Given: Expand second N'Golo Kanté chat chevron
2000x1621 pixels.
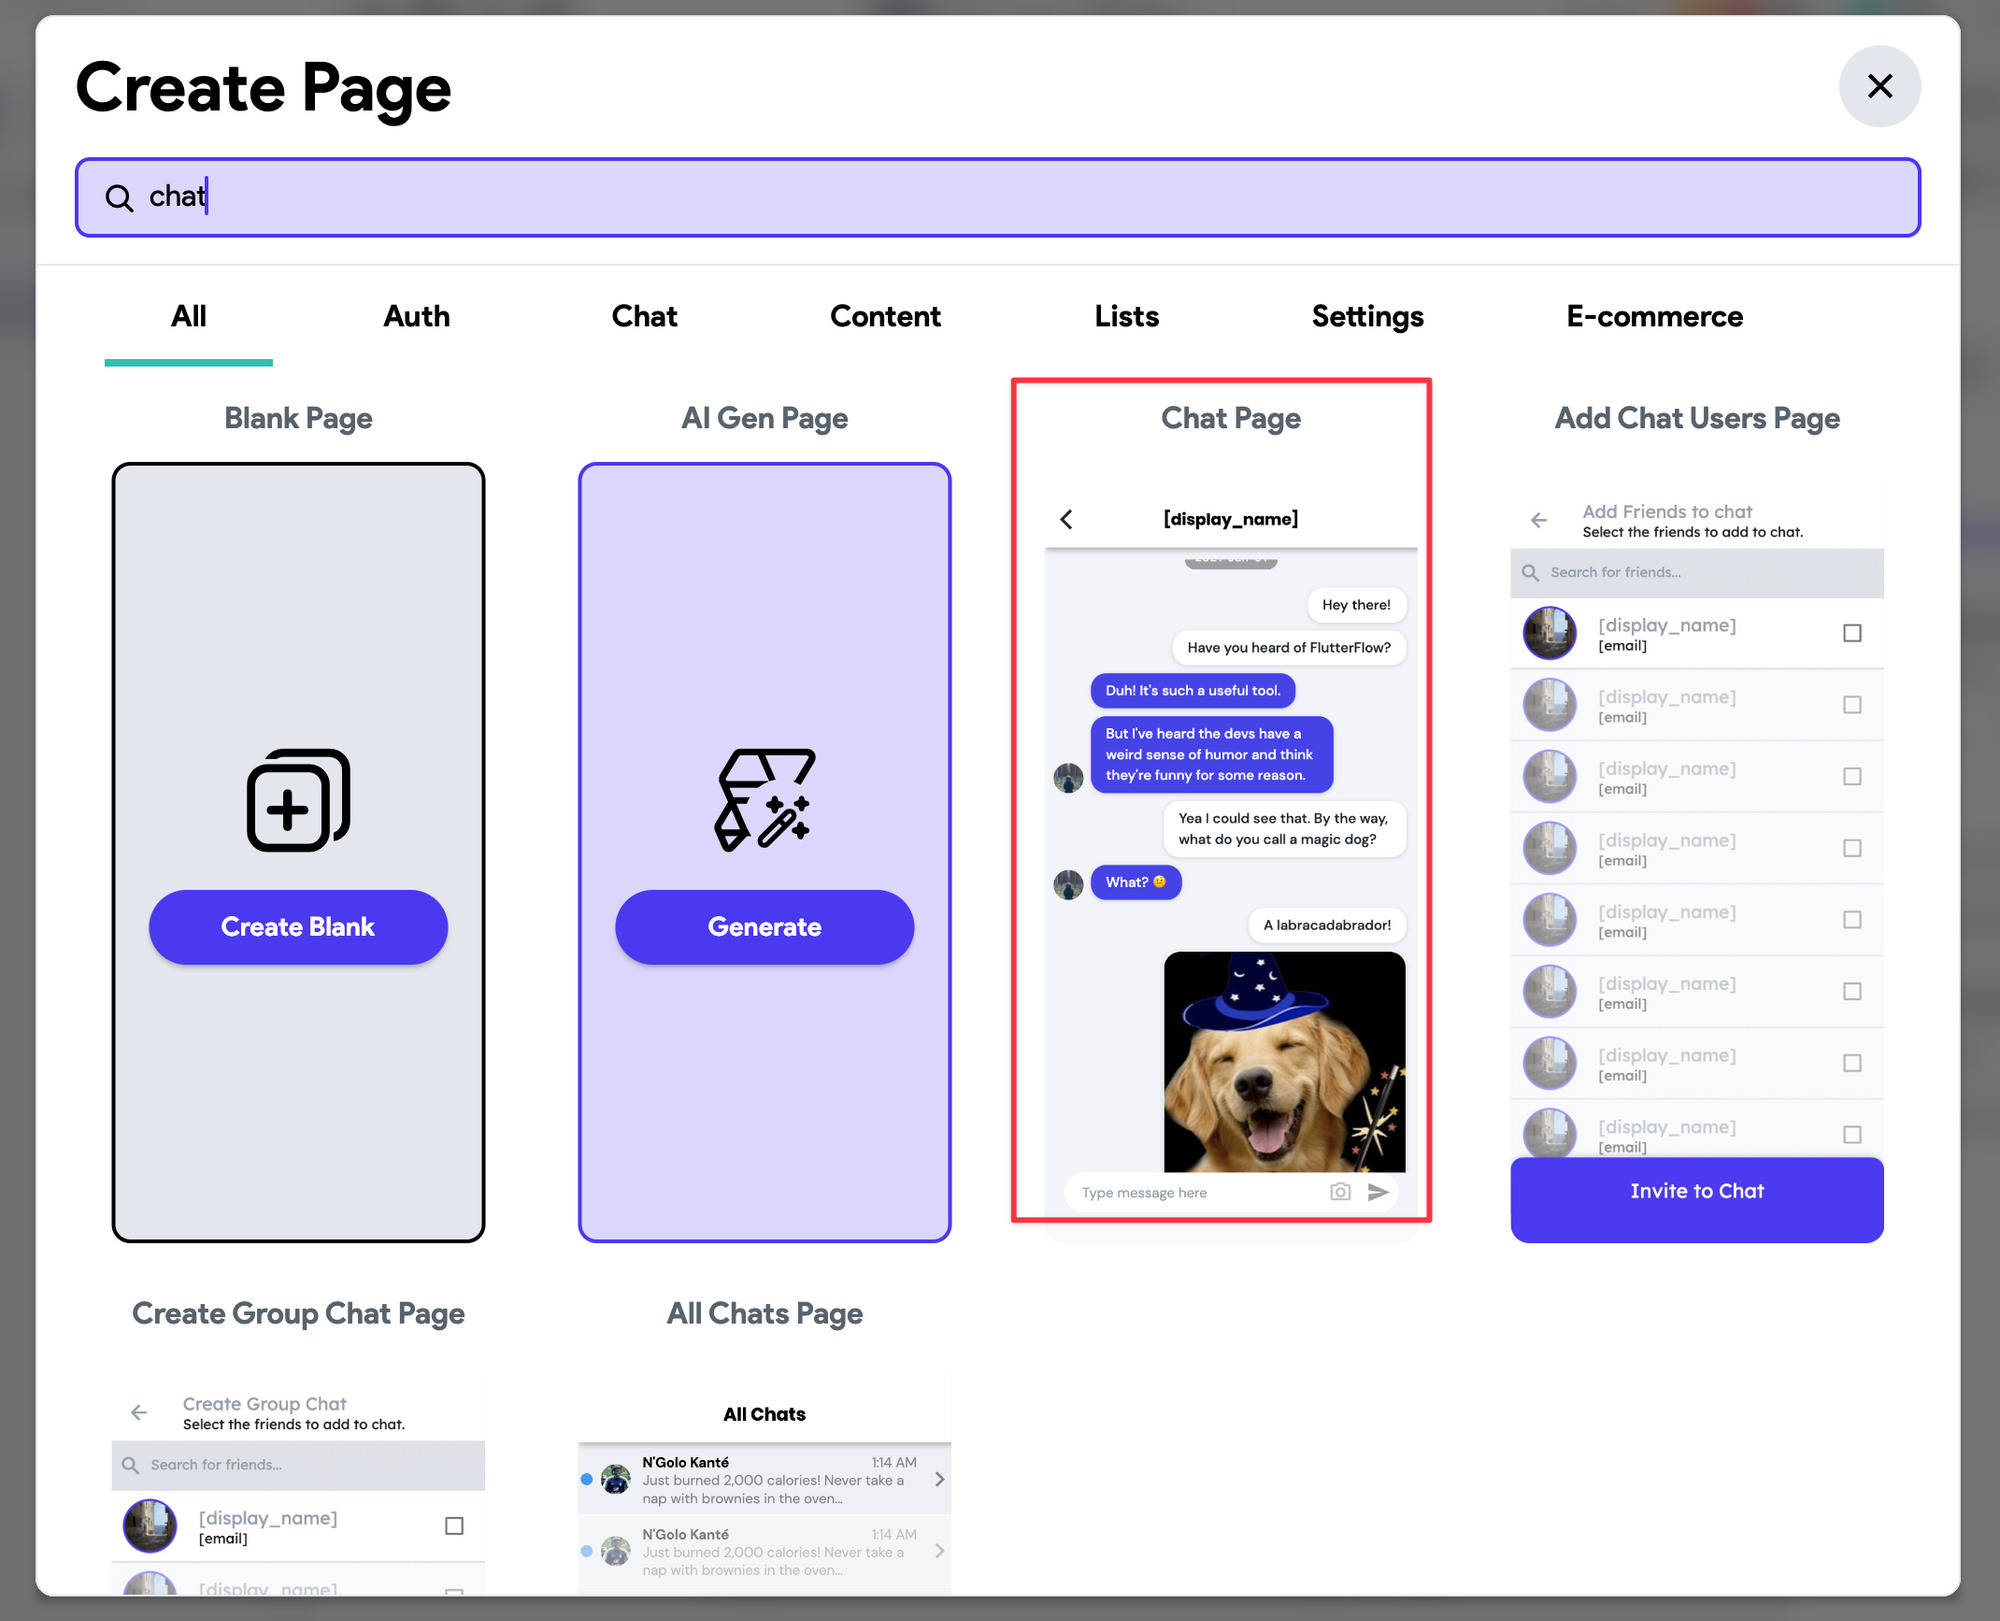Looking at the screenshot, I should pyautogui.click(x=939, y=1551).
